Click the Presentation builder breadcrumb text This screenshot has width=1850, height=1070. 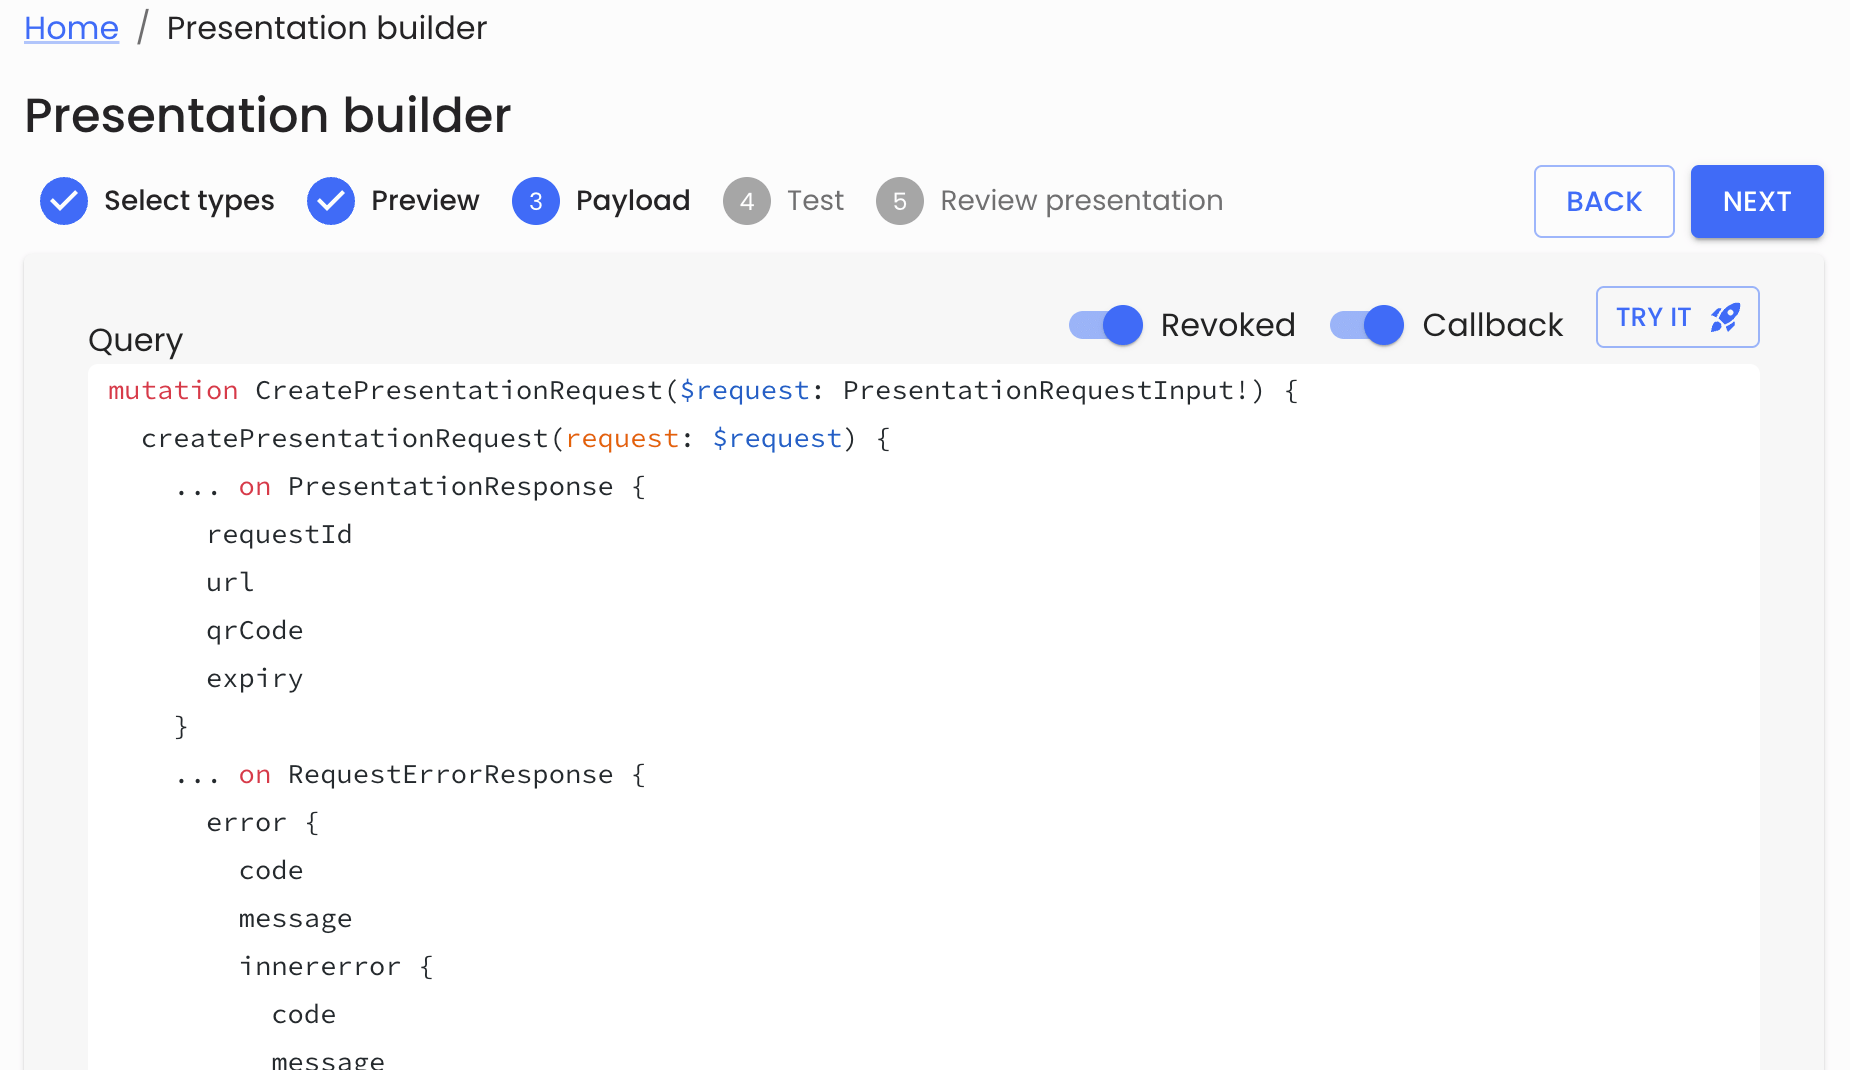point(327,27)
